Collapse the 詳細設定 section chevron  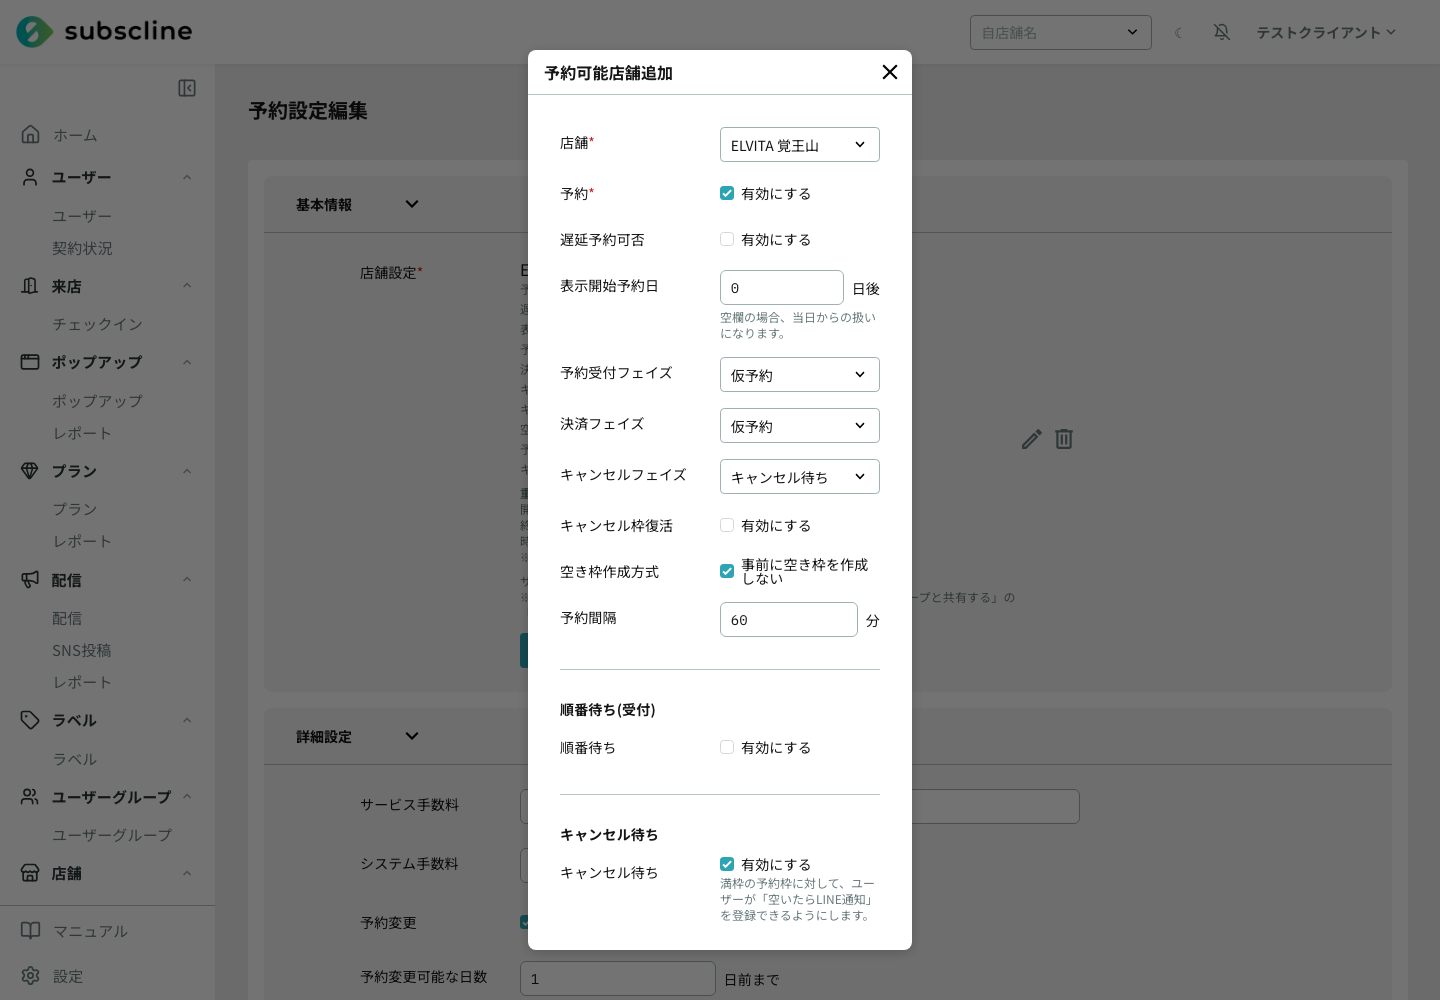pyautogui.click(x=412, y=736)
